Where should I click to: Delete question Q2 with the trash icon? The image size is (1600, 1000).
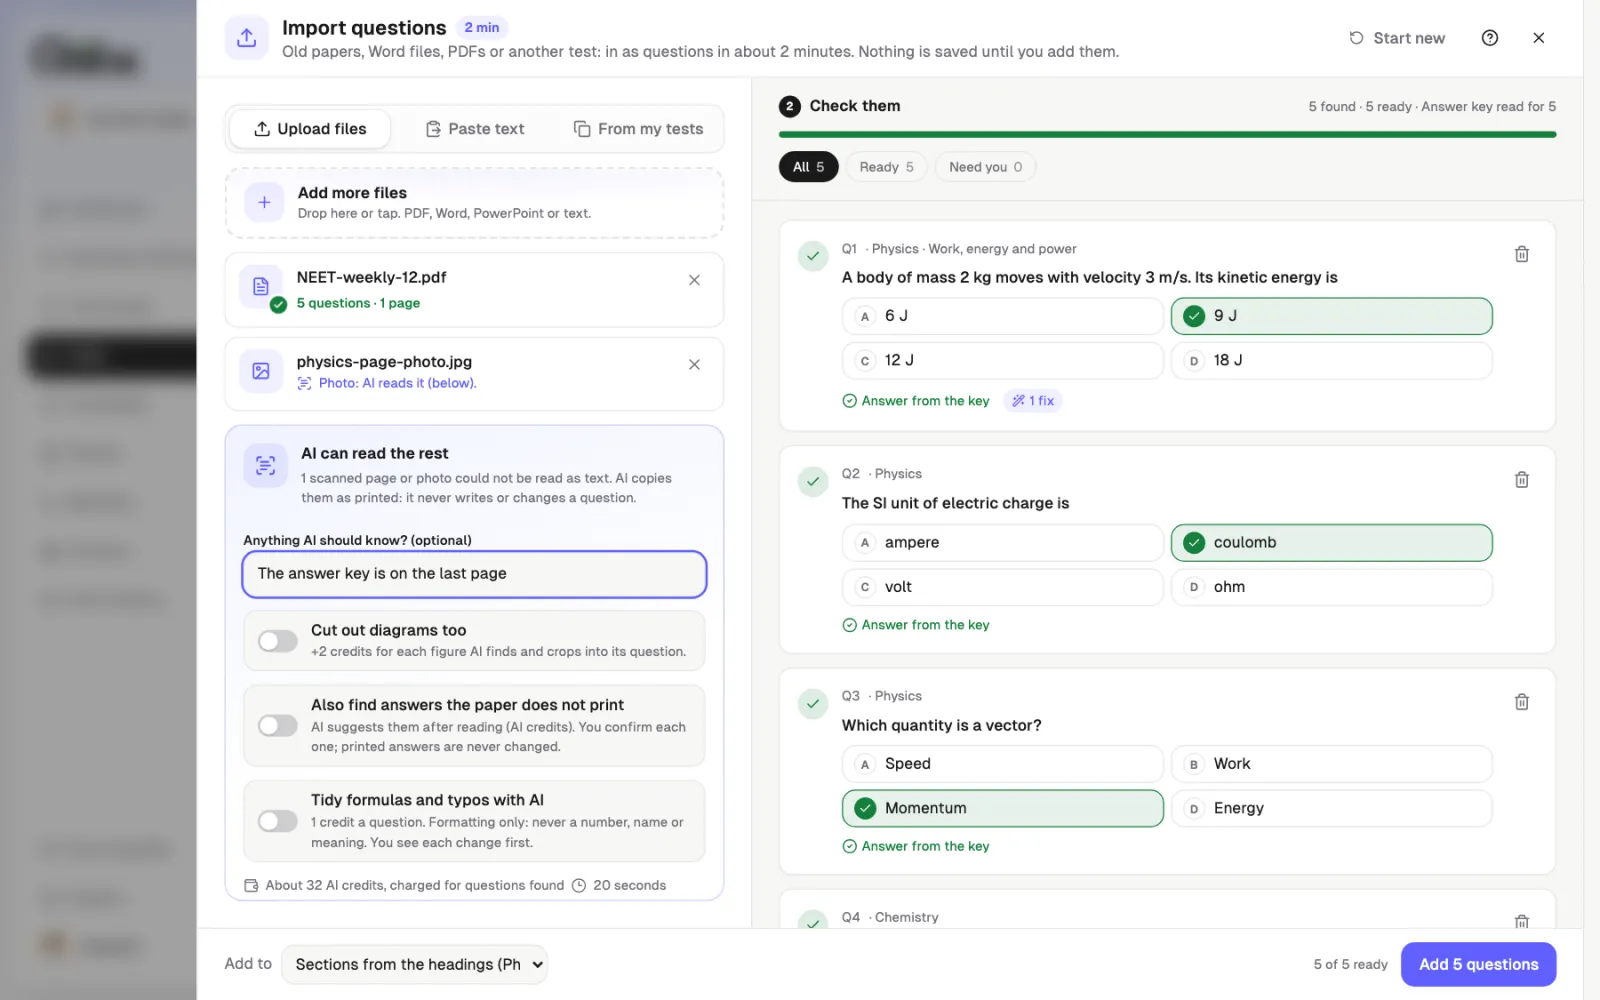(x=1521, y=480)
